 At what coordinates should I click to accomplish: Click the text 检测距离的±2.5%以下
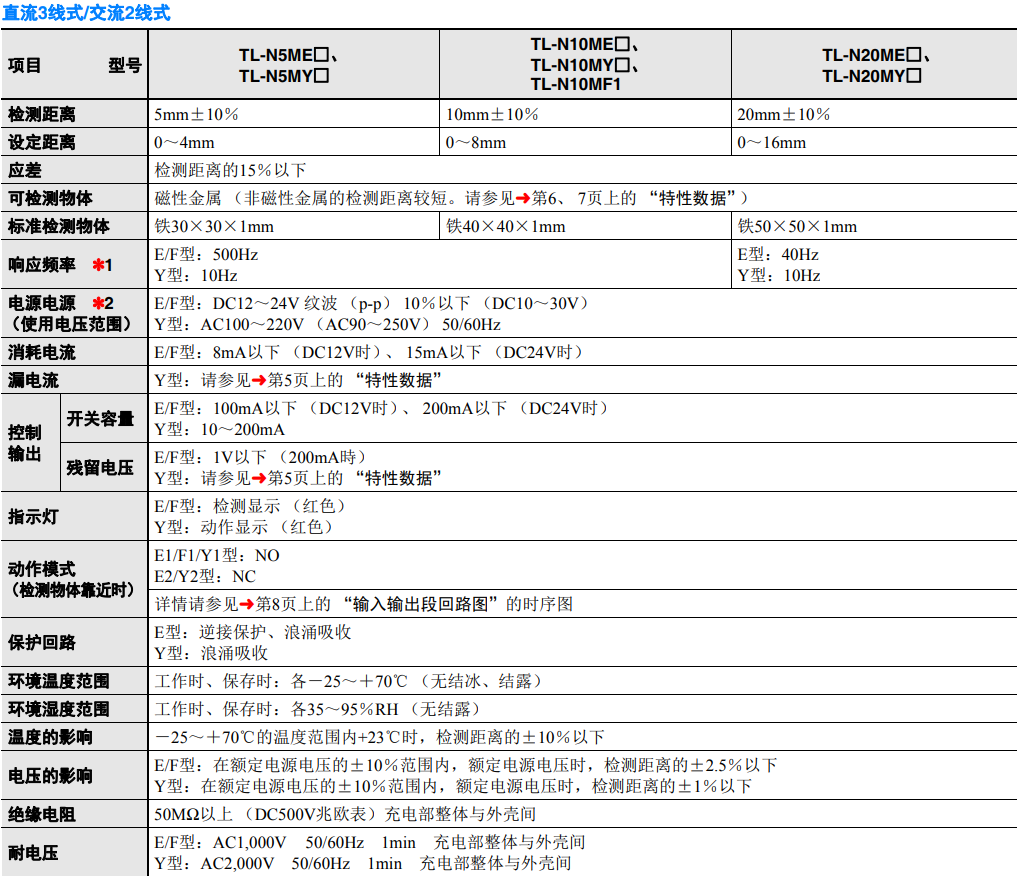pos(691,766)
